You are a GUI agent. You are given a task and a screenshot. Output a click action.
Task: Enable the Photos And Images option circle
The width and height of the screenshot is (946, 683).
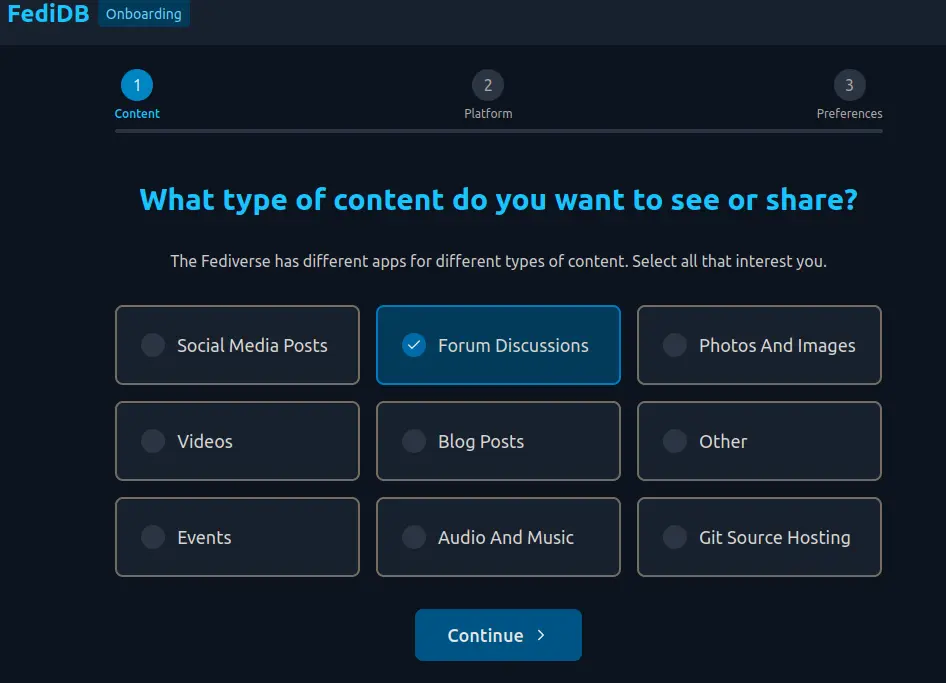pos(675,345)
